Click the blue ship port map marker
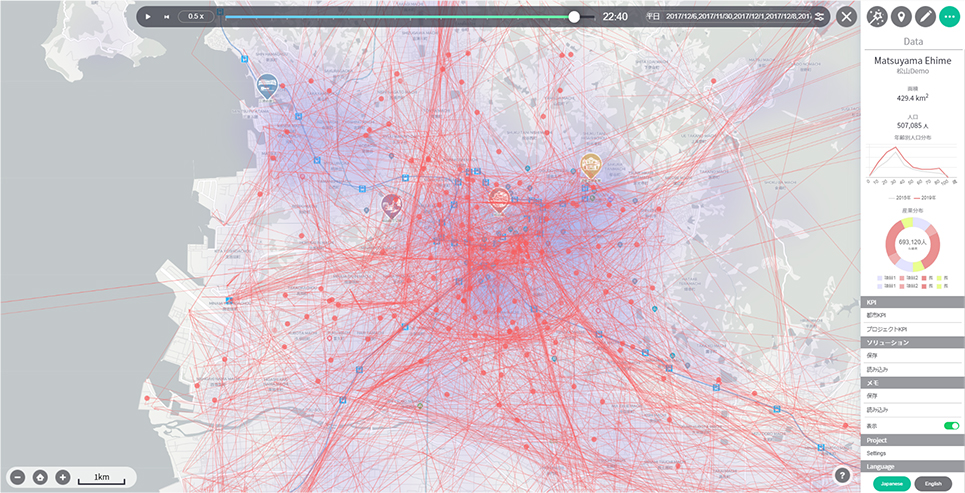 click(x=266, y=86)
